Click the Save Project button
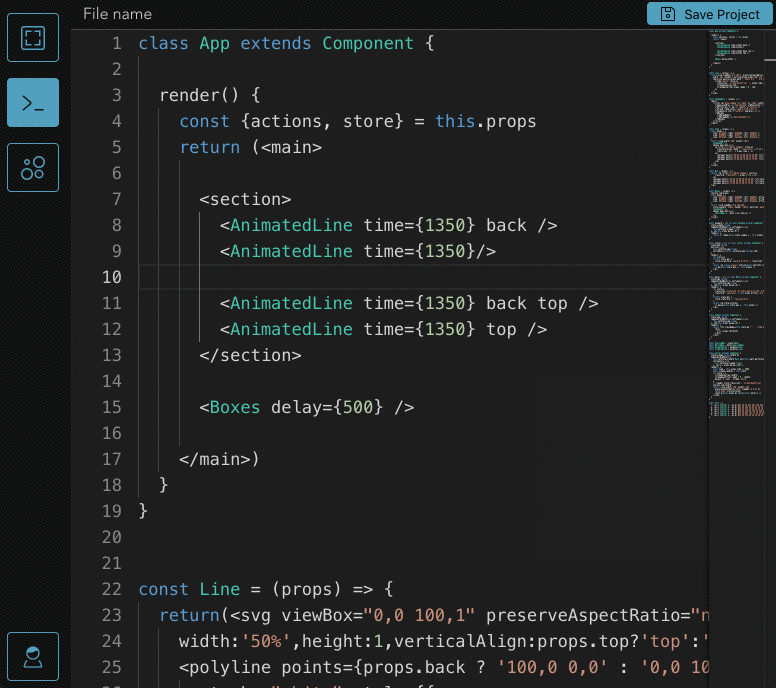The height and width of the screenshot is (688, 776). point(710,14)
